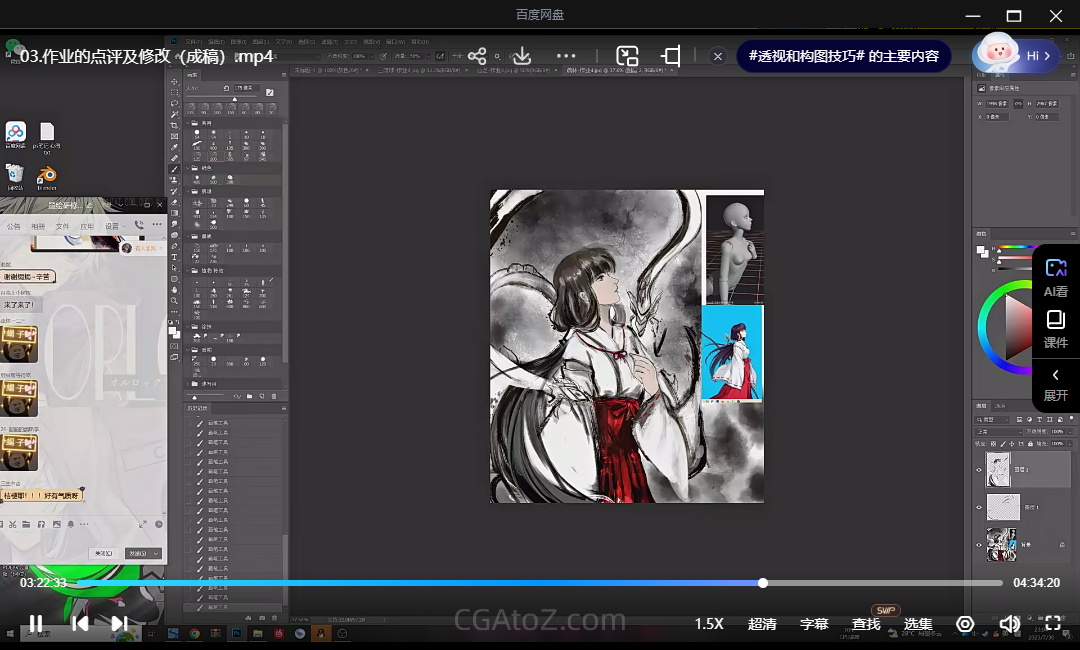Mute the volume speaker icon

click(x=1009, y=623)
